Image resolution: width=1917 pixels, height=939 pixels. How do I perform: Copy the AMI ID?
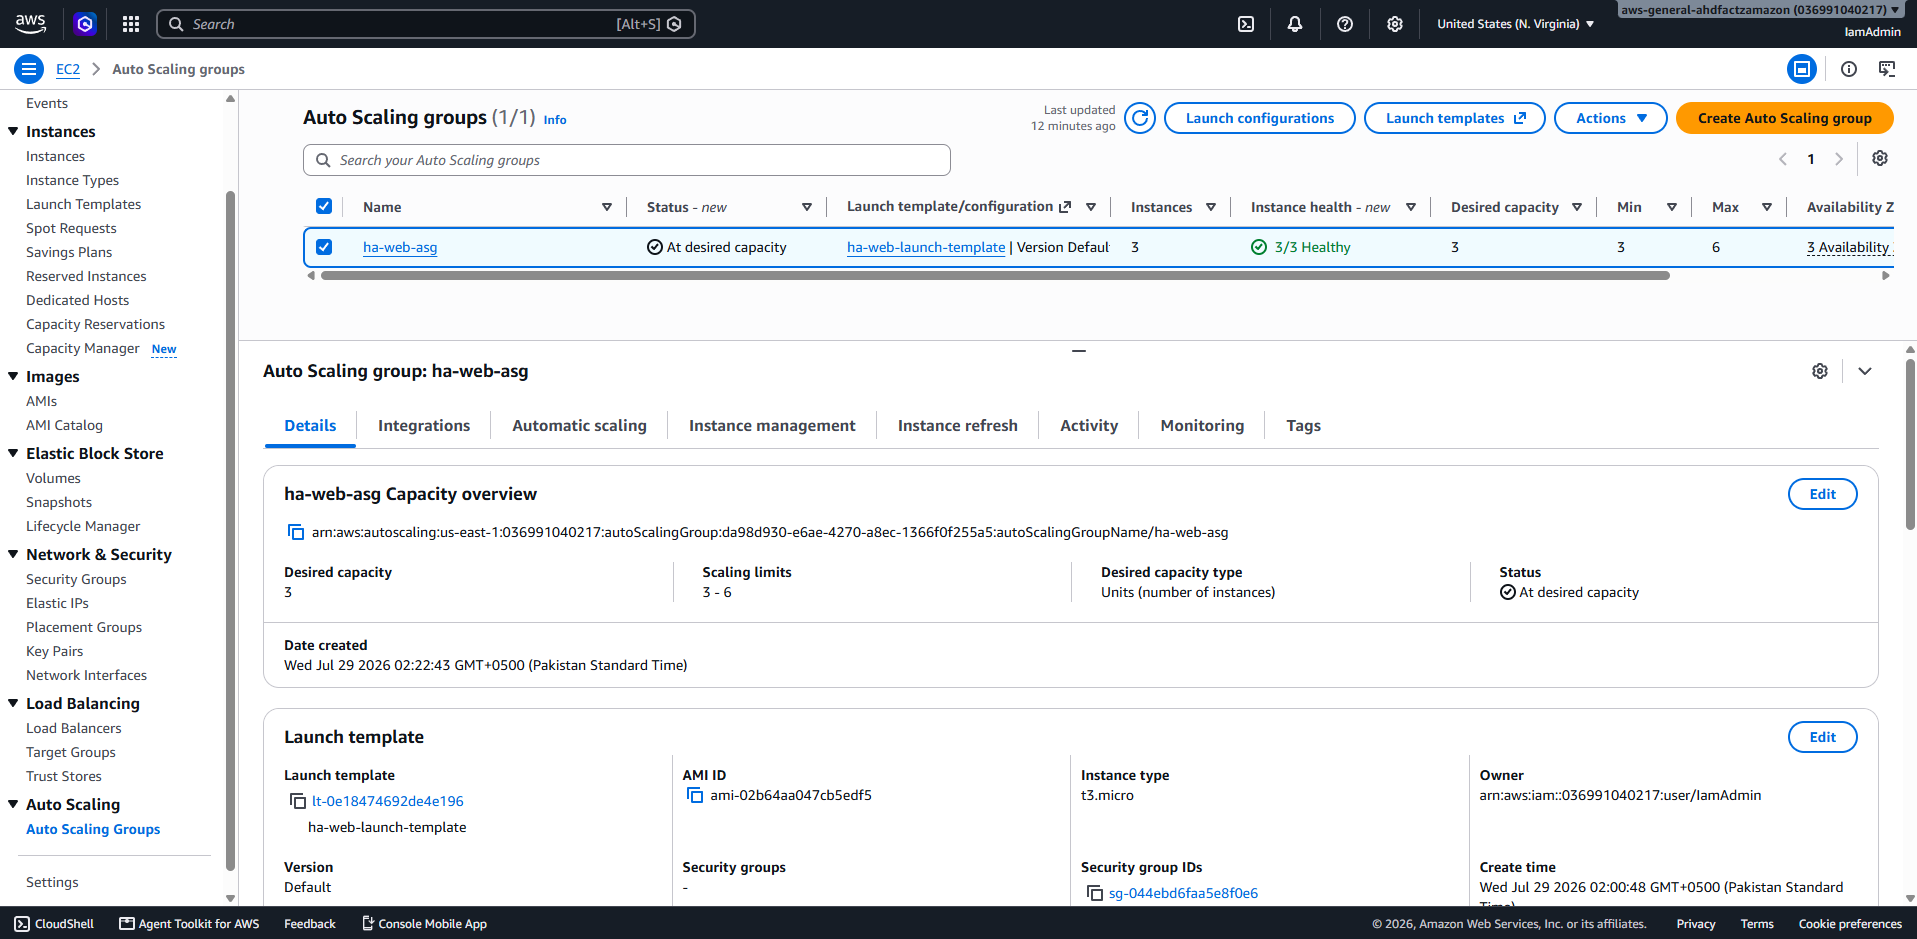tap(695, 795)
